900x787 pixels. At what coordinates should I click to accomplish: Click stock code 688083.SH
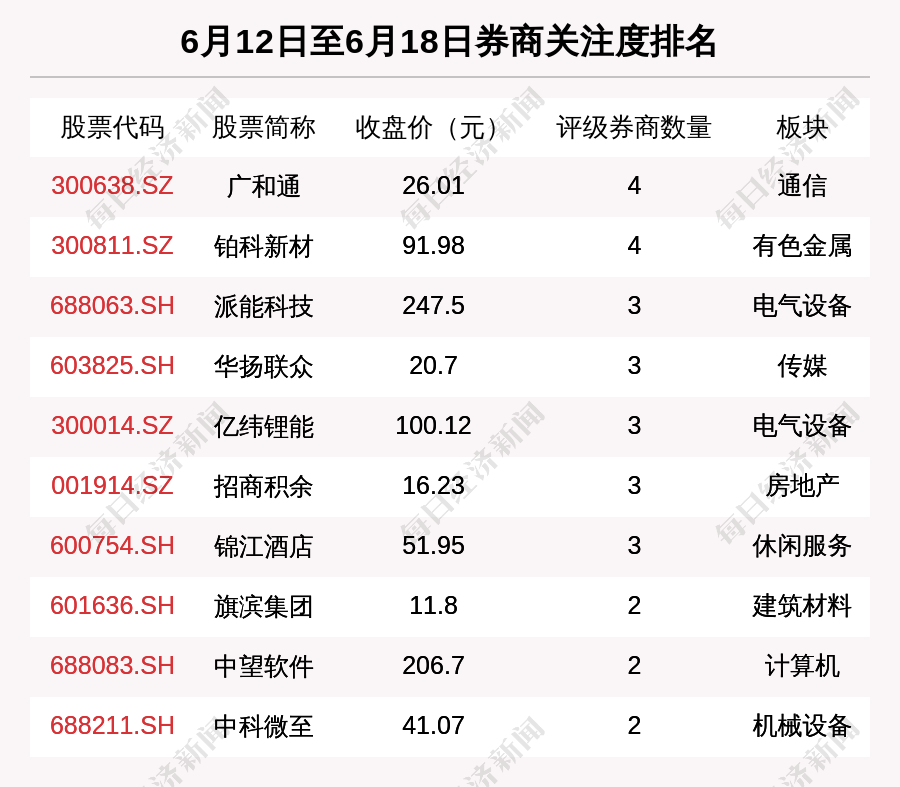click(x=112, y=665)
